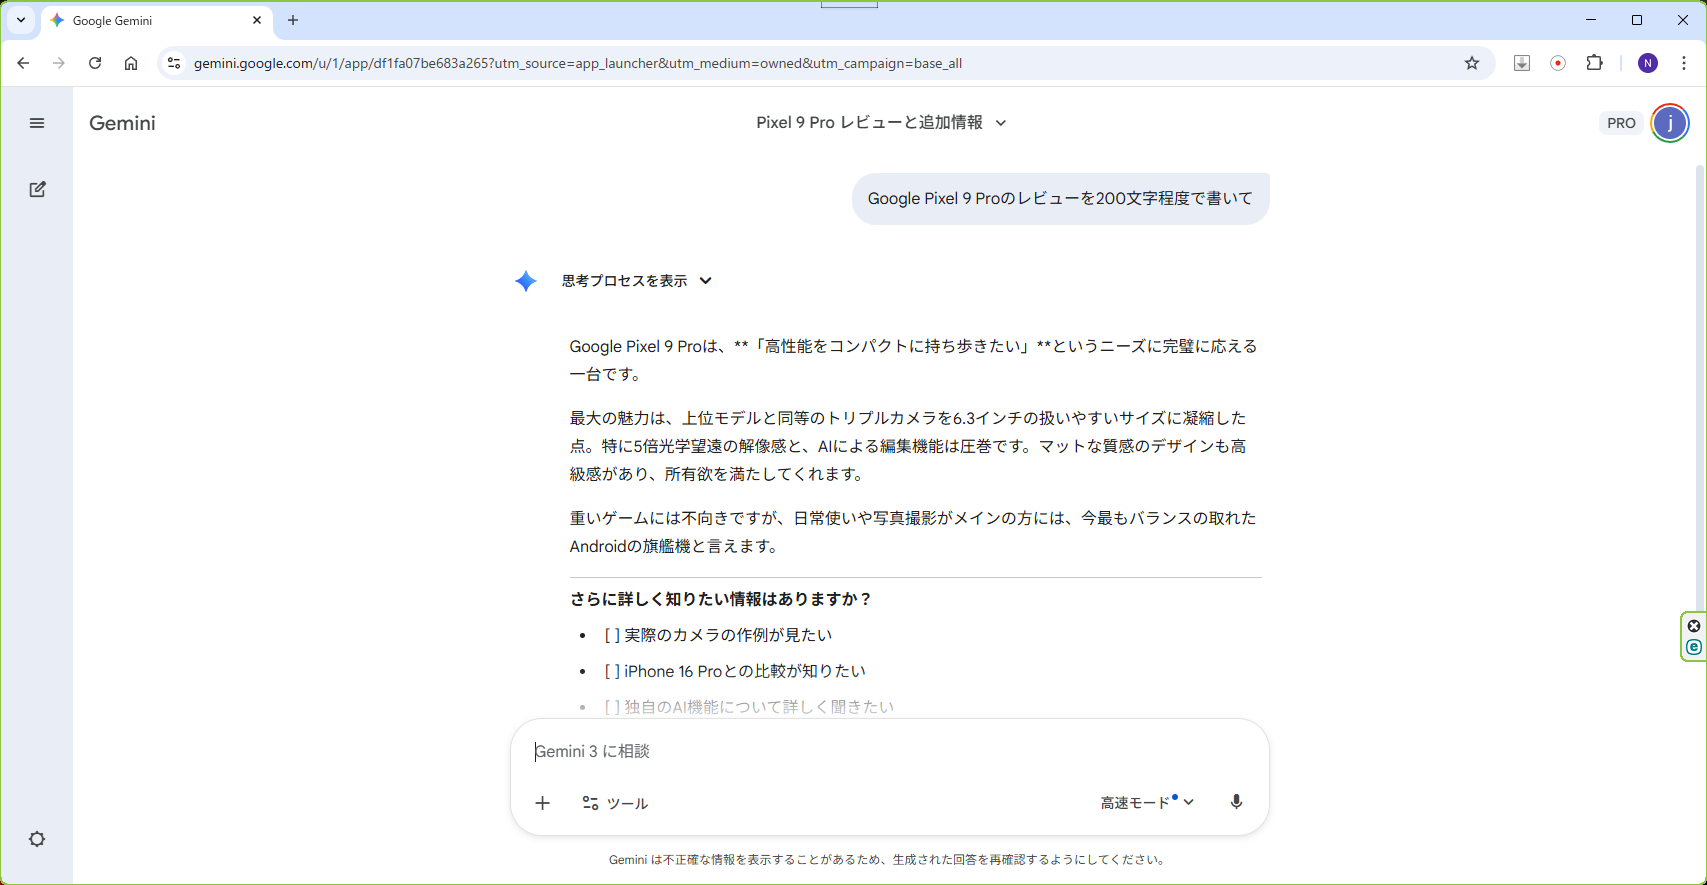Go back to the previous page
This screenshot has height=885, width=1707.
pyautogui.click(x=23, y=63)
